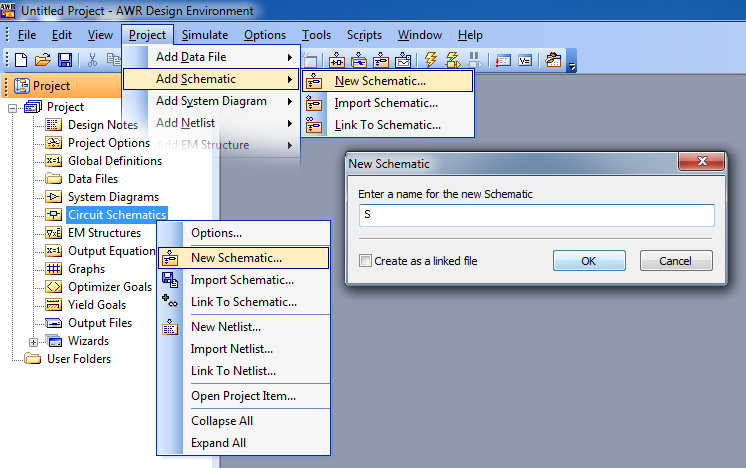Open the Options menu
The width and height of the screenshot is (746, 468).
[265, 35]
